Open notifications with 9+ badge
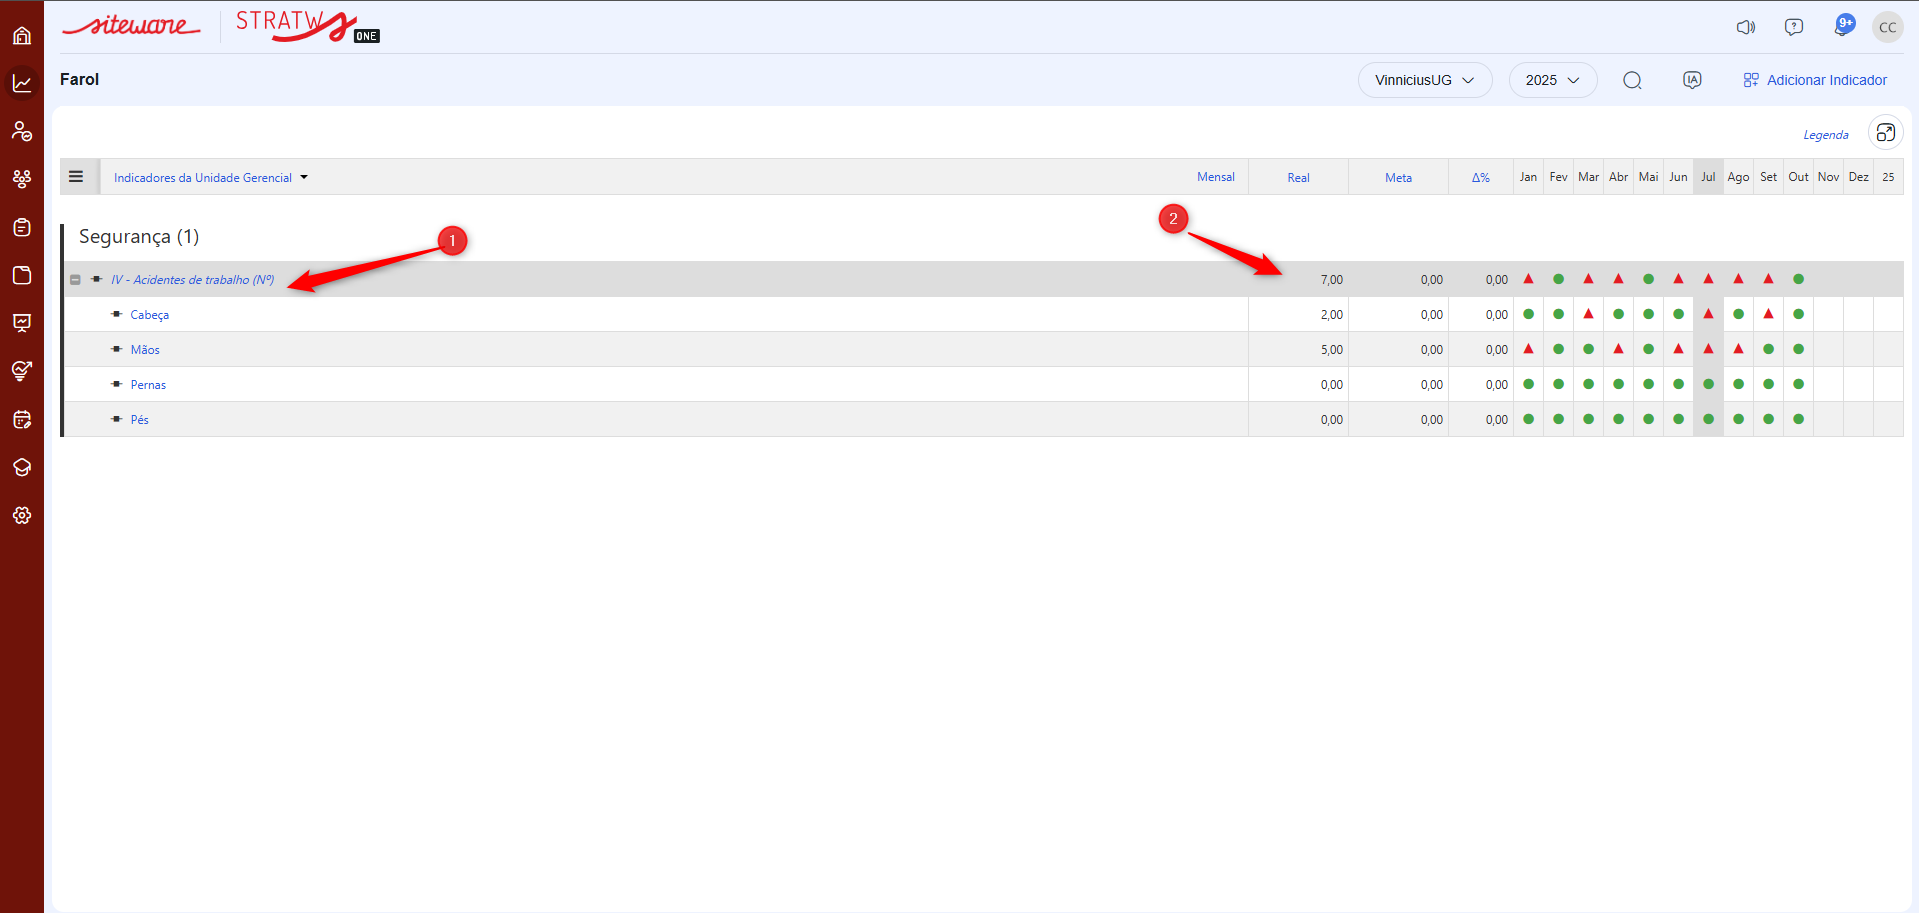The height and width of the screenshot is (913, 1919). coord(1842,26)
